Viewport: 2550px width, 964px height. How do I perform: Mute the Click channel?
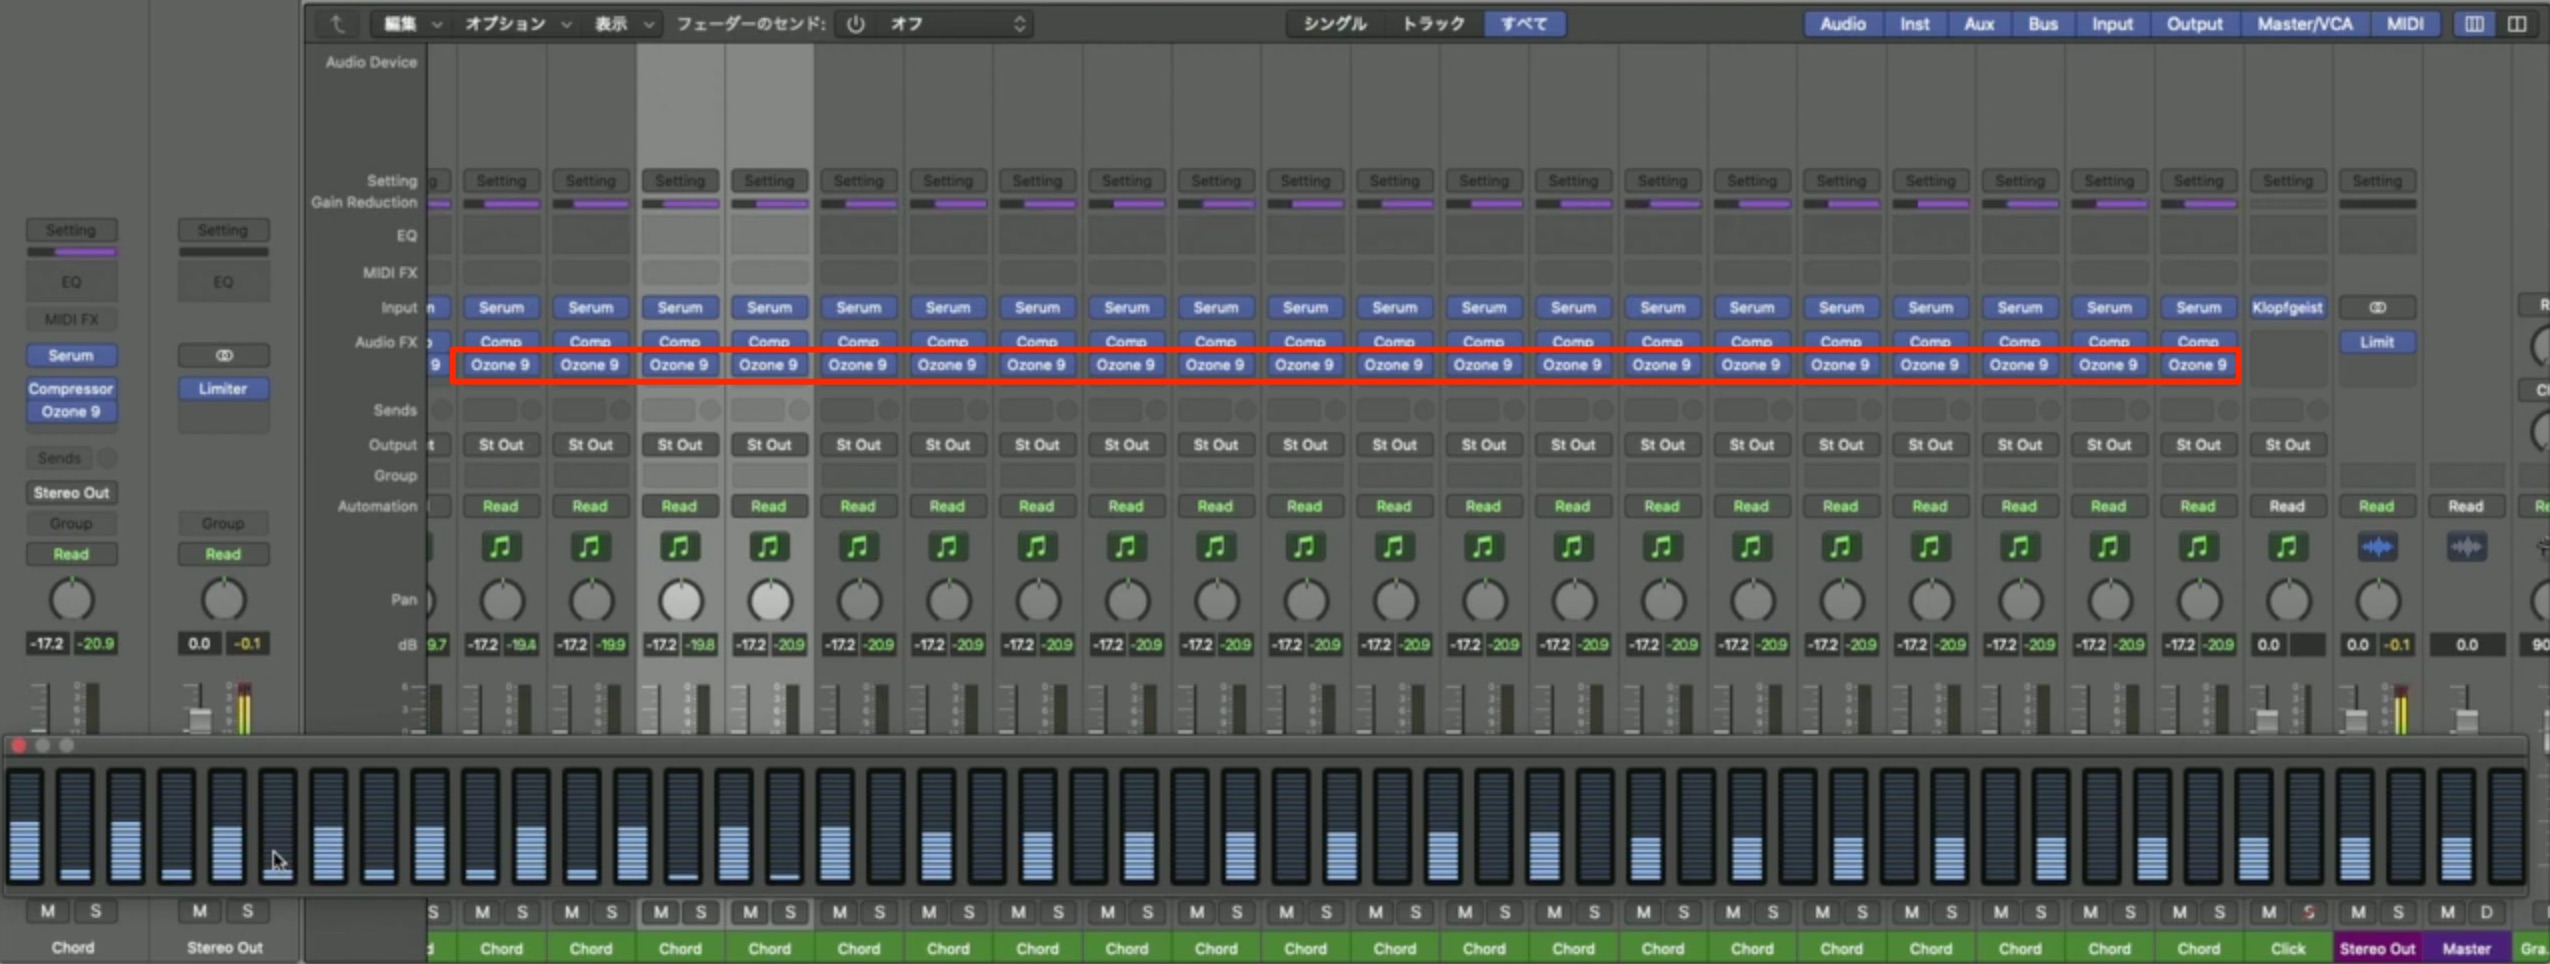tap(2268, 912)
